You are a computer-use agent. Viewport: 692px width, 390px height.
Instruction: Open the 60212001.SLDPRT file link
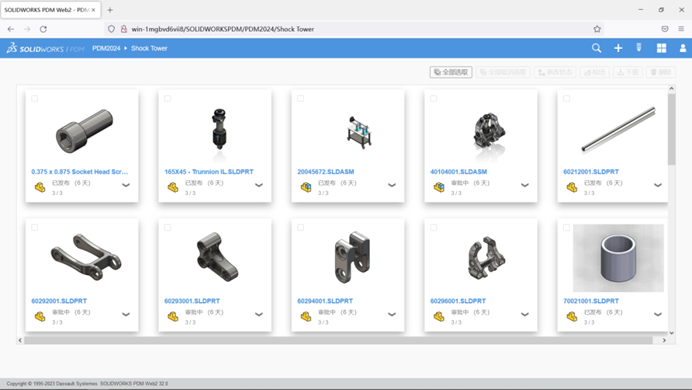[591, 172]
